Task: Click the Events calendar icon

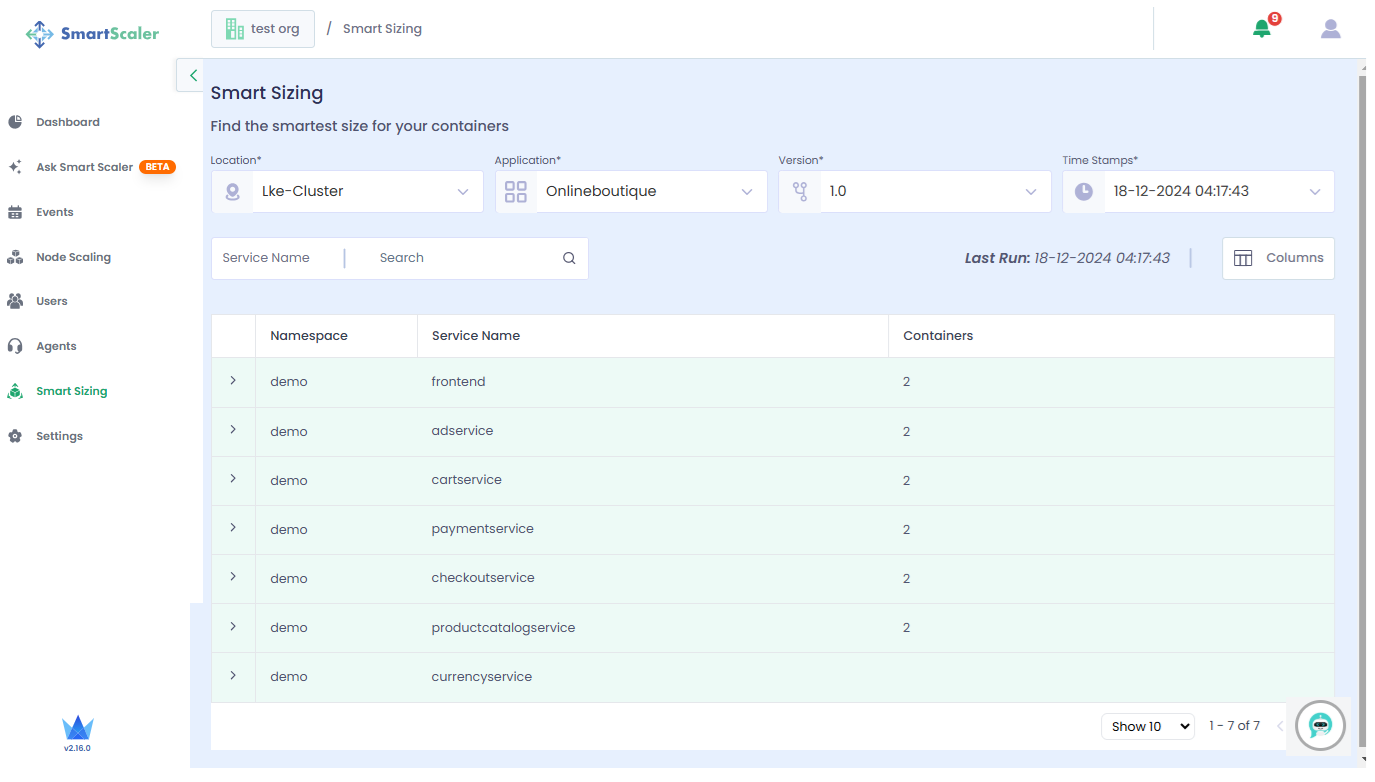Action: (x=15, y=212)
